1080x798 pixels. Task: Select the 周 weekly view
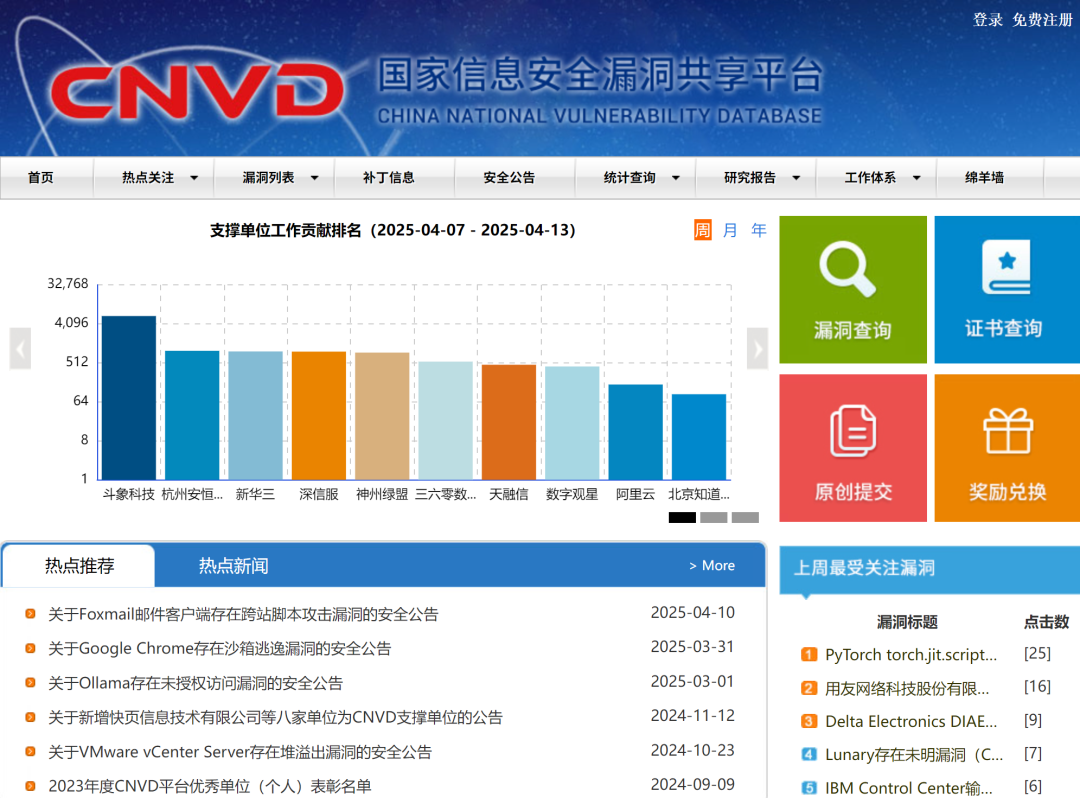(x=704, y=230)
